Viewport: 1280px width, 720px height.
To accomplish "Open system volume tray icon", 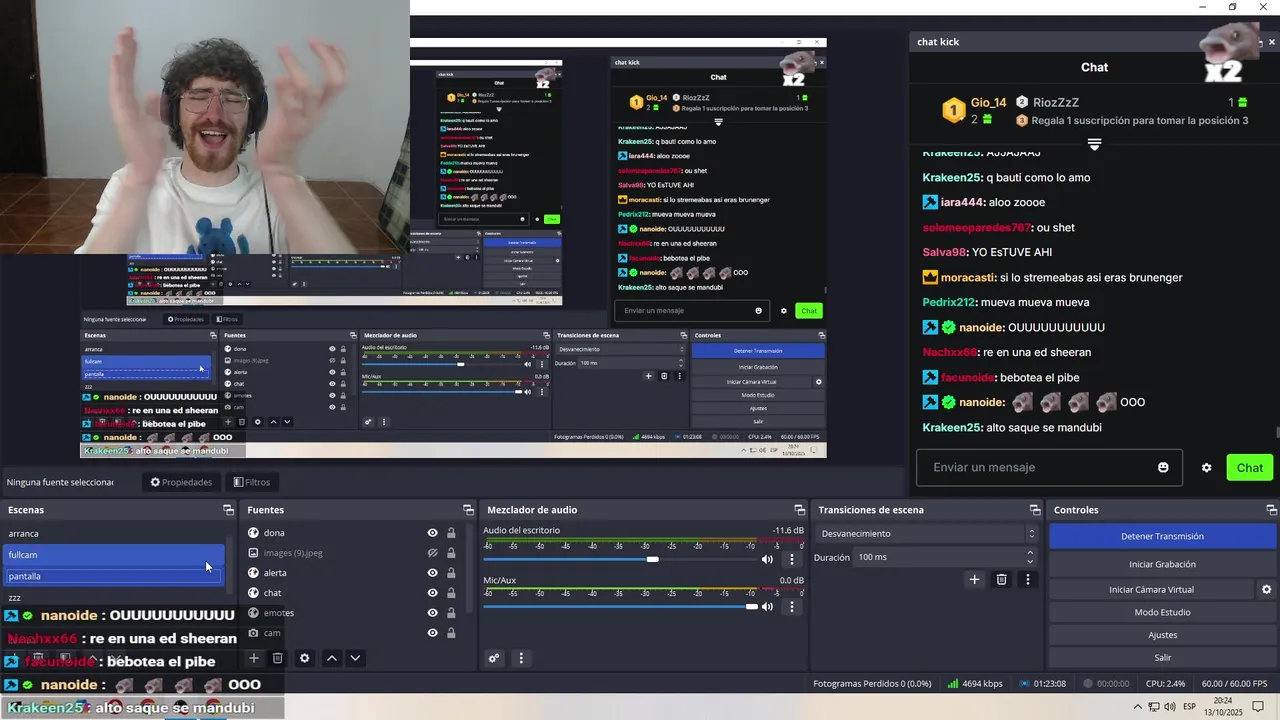I will click(1170, 707).
